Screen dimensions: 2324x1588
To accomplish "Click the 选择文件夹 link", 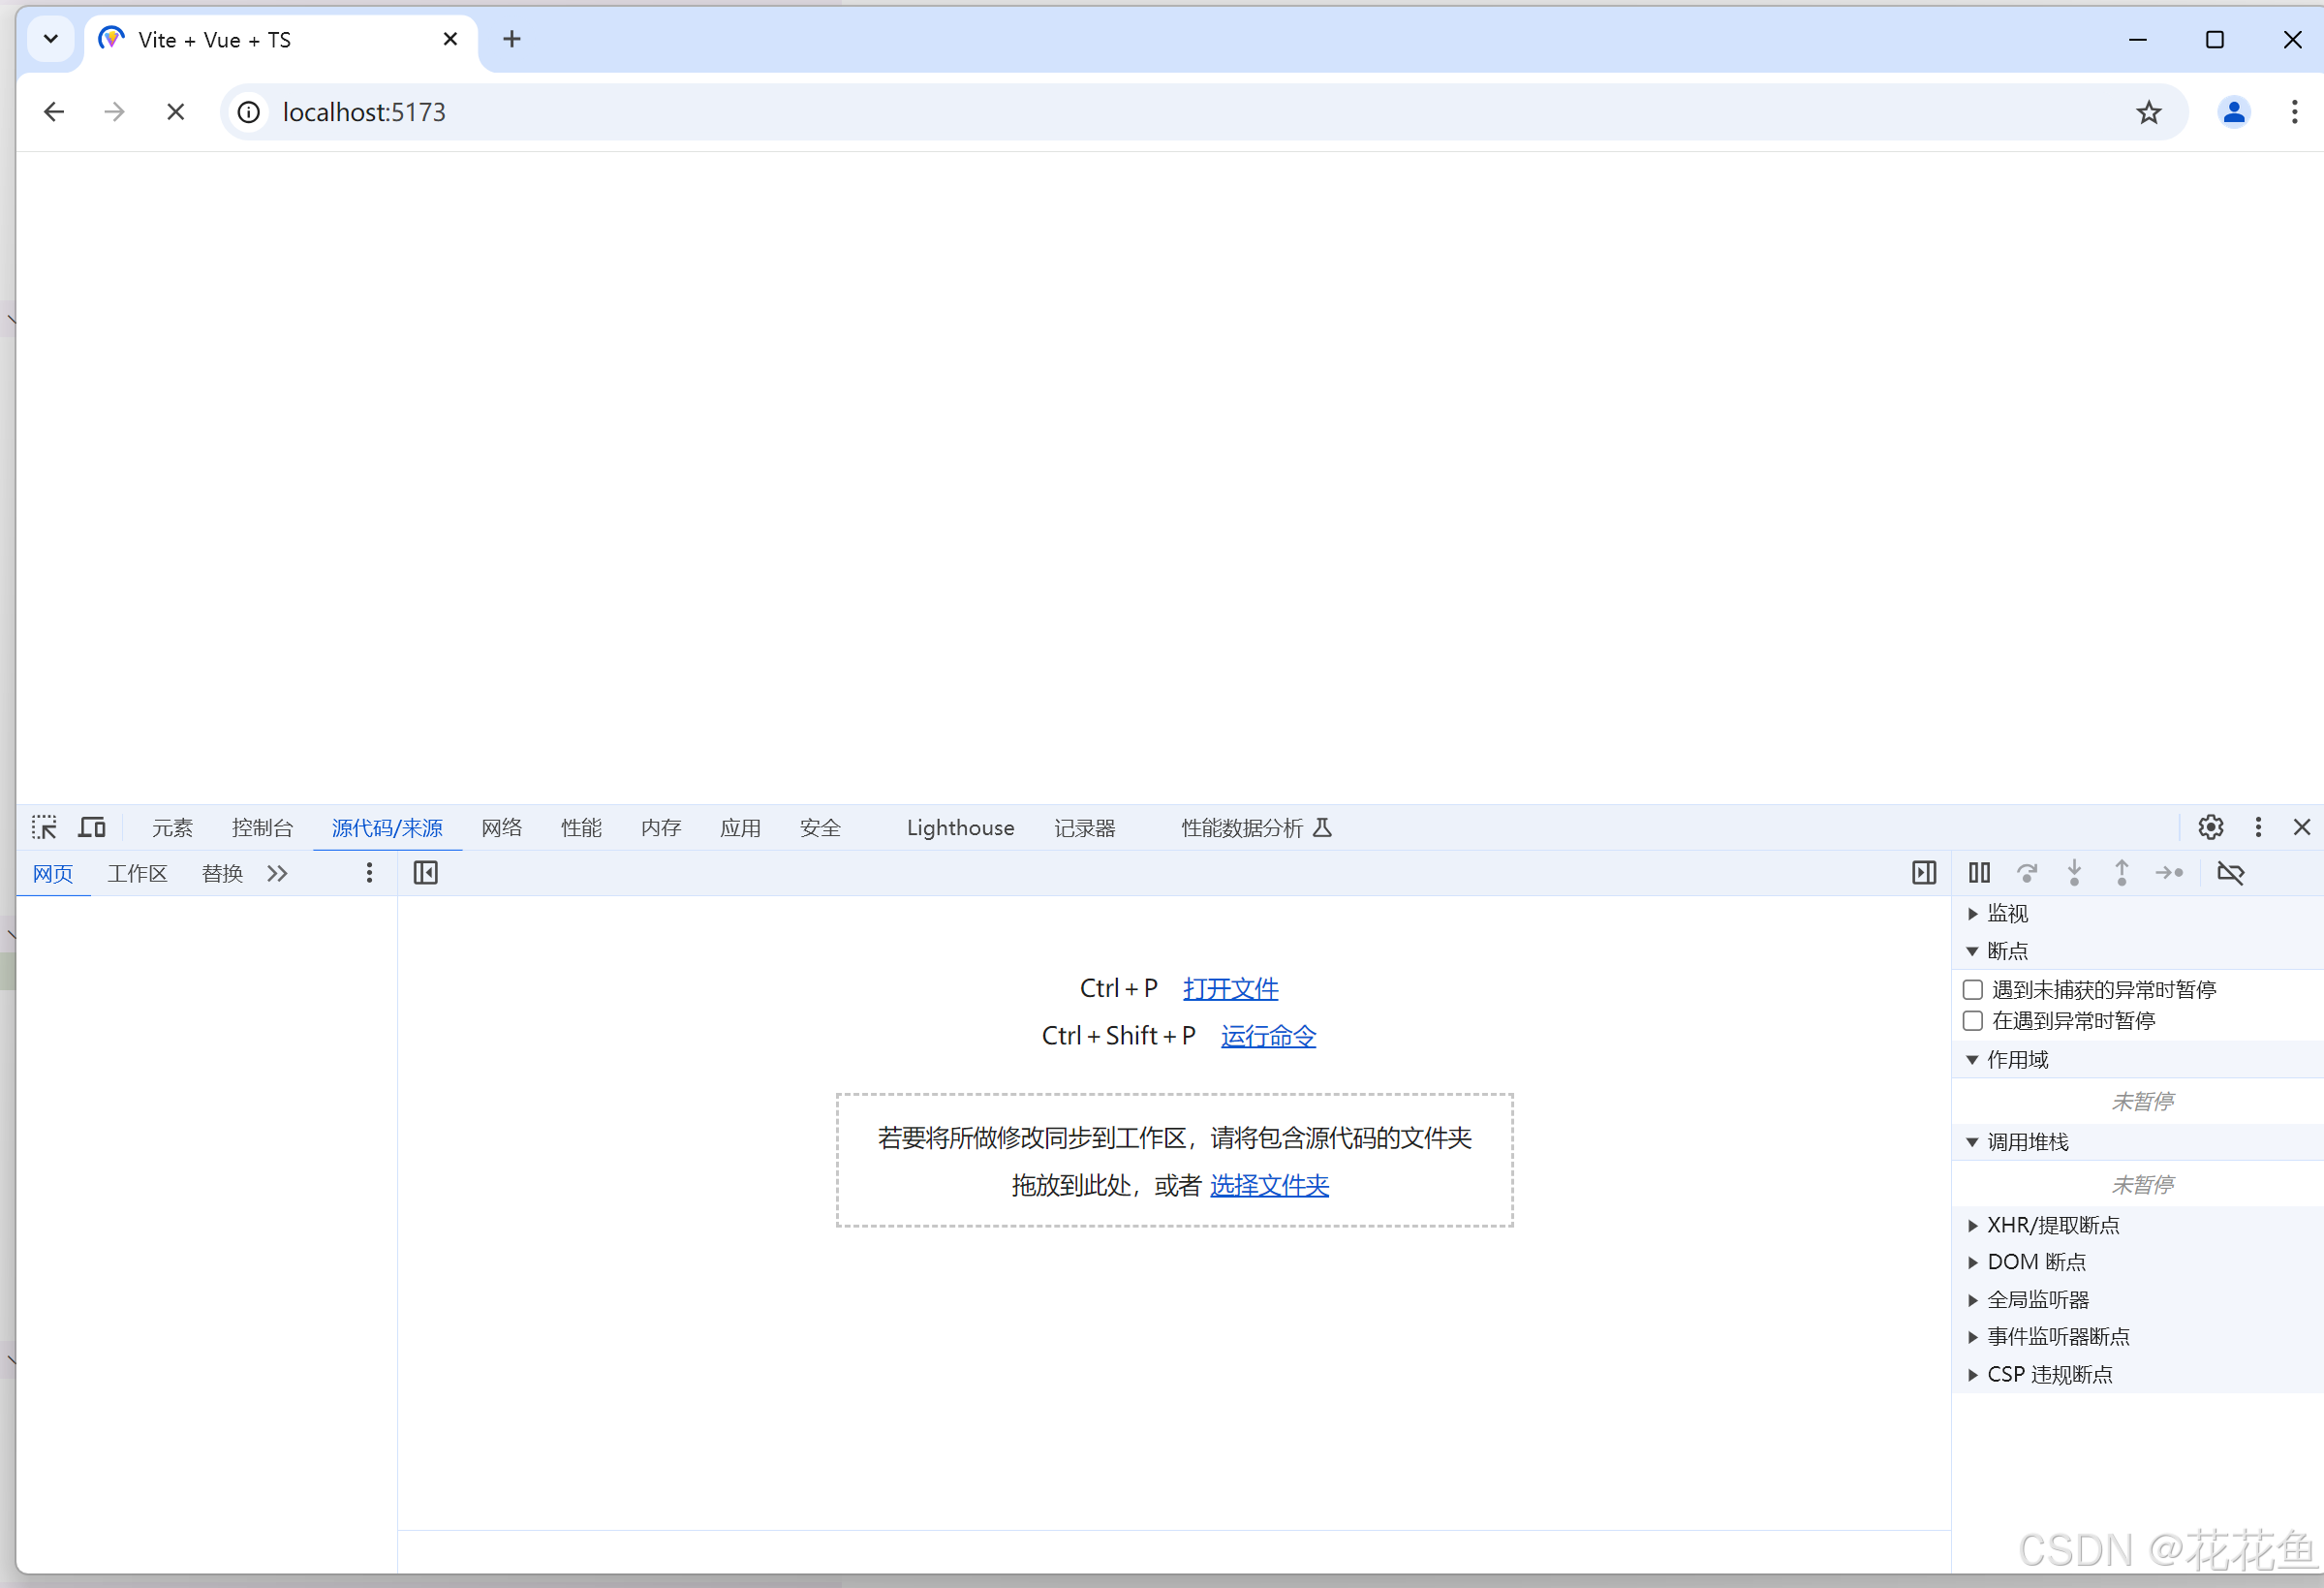I will [1269, 1185].
